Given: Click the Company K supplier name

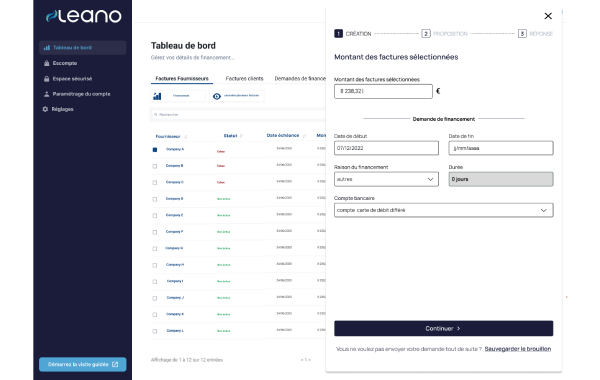Looking at the screenshot, I should coord(175,314).
